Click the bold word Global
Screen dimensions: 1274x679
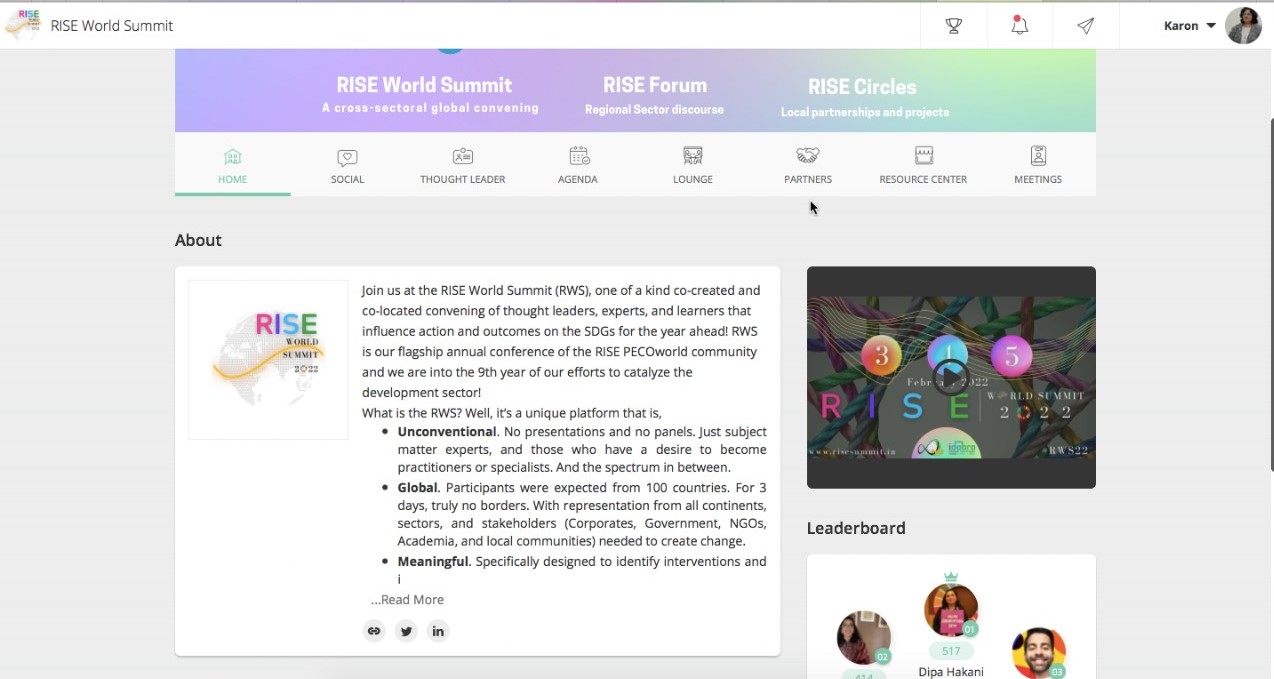[x=417, y=488]
